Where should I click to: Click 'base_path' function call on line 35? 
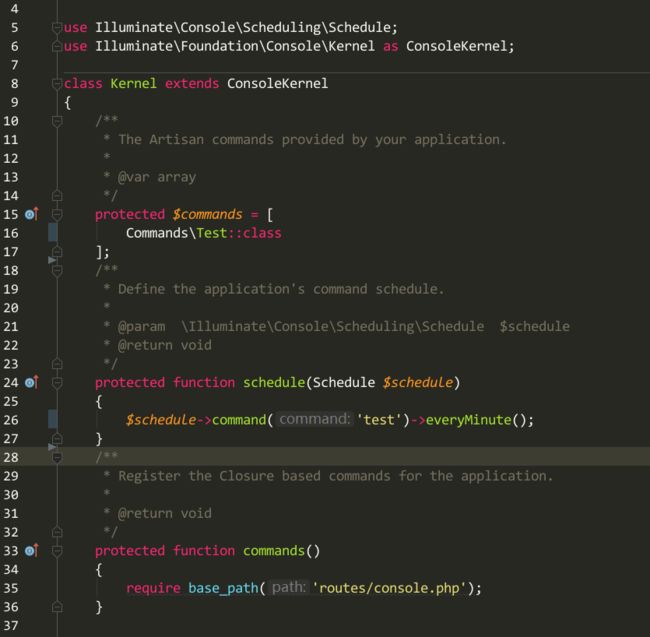(223, 588)
